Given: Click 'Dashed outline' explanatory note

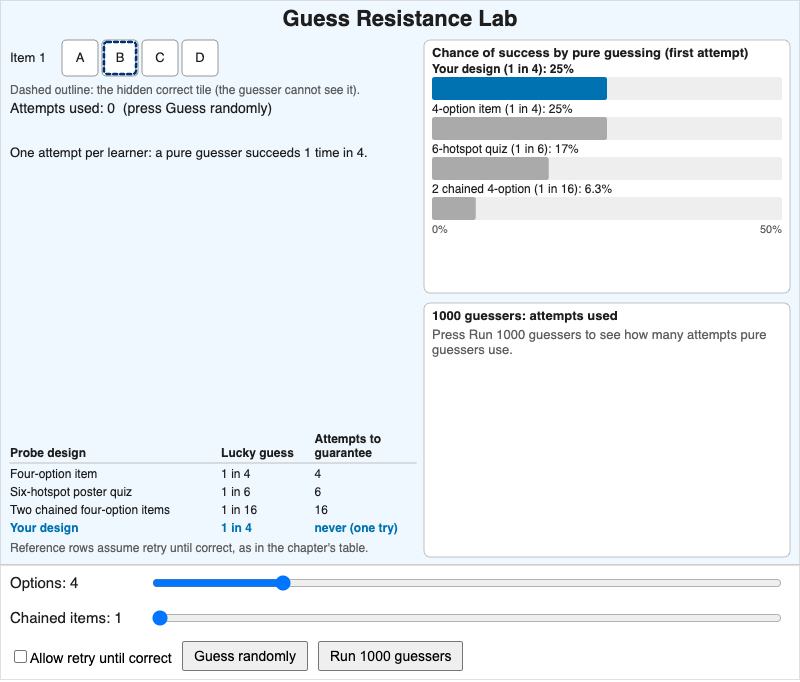Looking at the screenshot, I should point(185,90).
